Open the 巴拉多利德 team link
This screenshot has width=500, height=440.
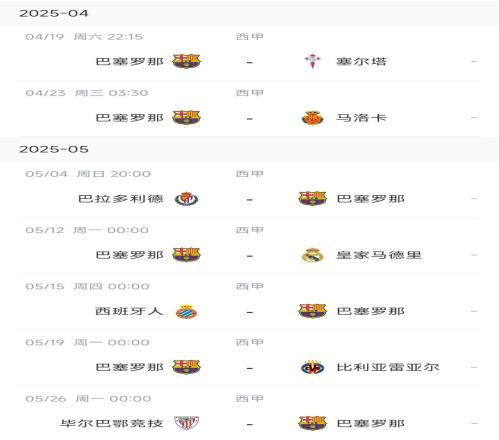(121, 199)
